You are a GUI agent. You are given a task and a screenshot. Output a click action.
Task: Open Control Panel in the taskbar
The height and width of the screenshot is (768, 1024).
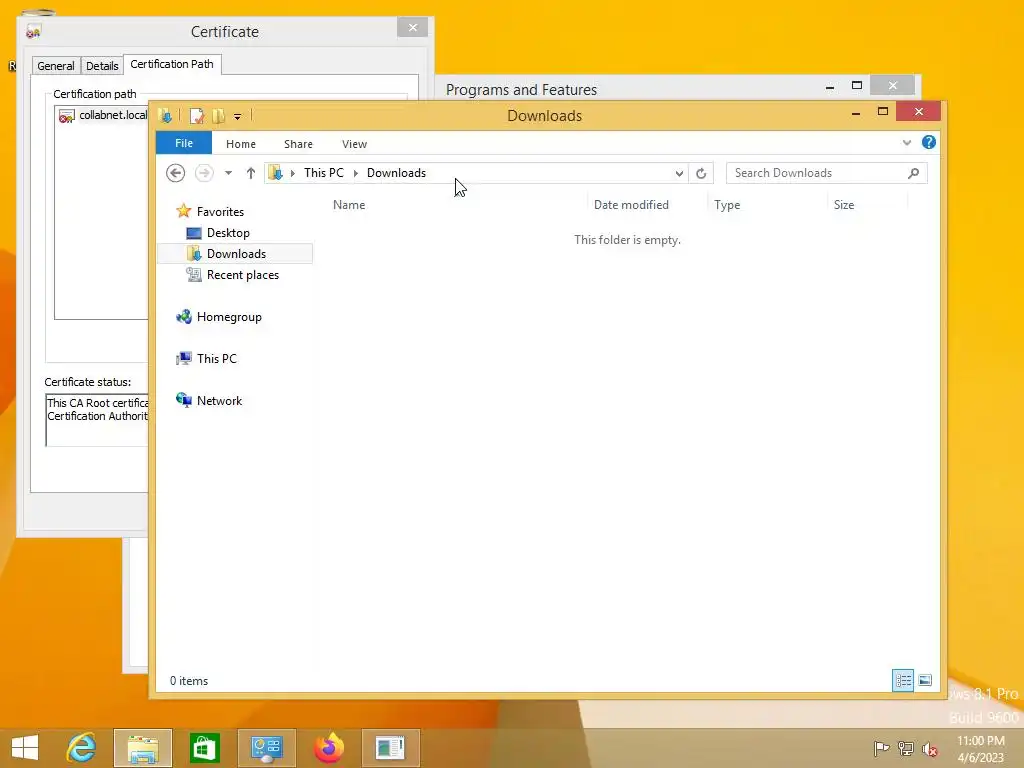[266, 748]
